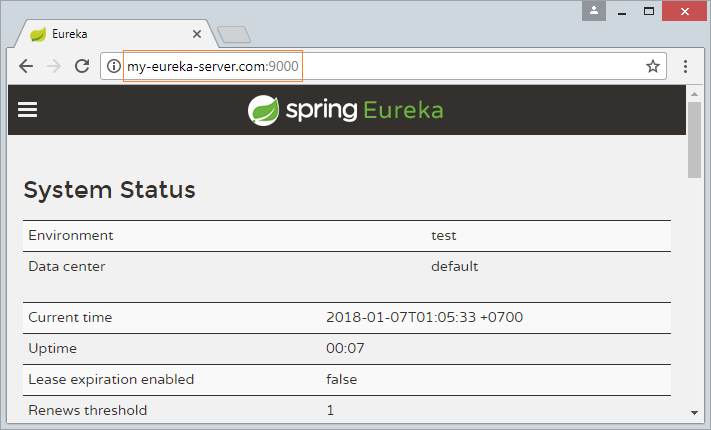Click the Spring Eureka leaf logo
Screen dimensions: 711x430
263,110
